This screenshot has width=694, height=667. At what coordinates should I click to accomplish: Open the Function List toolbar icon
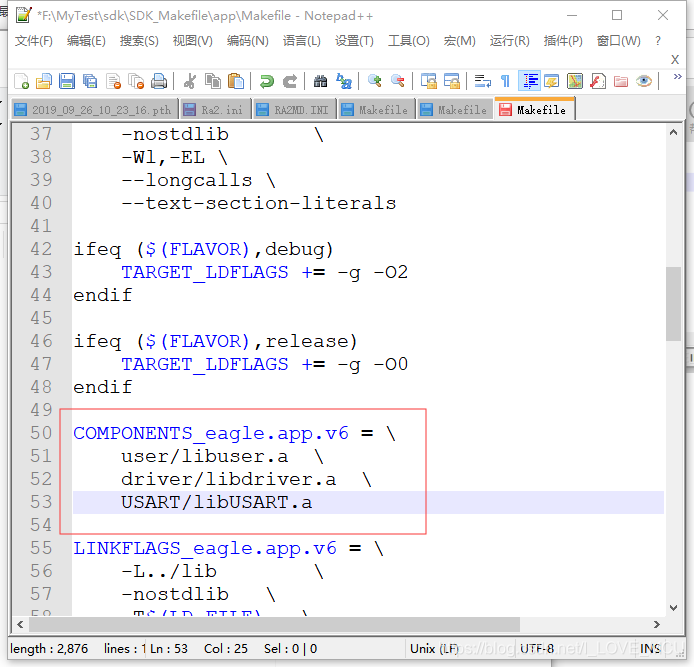pyautogui.click(x=598, y=81)
